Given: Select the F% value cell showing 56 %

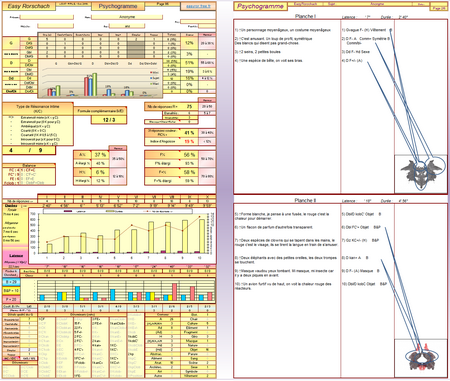Looking at the screenshot, I should tap(189, 155).
